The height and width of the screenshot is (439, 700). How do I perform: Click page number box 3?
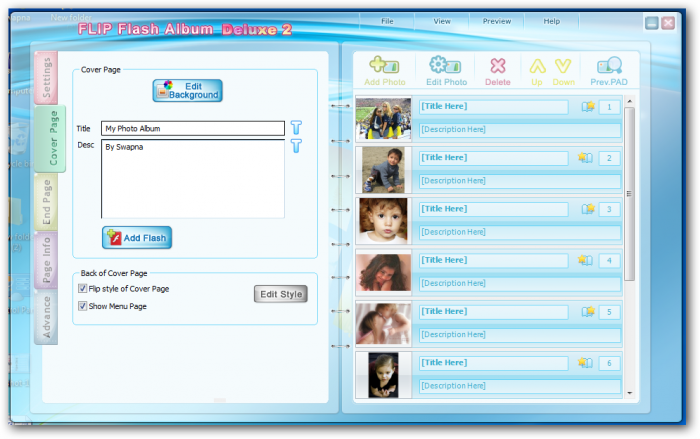coord(609,209)
